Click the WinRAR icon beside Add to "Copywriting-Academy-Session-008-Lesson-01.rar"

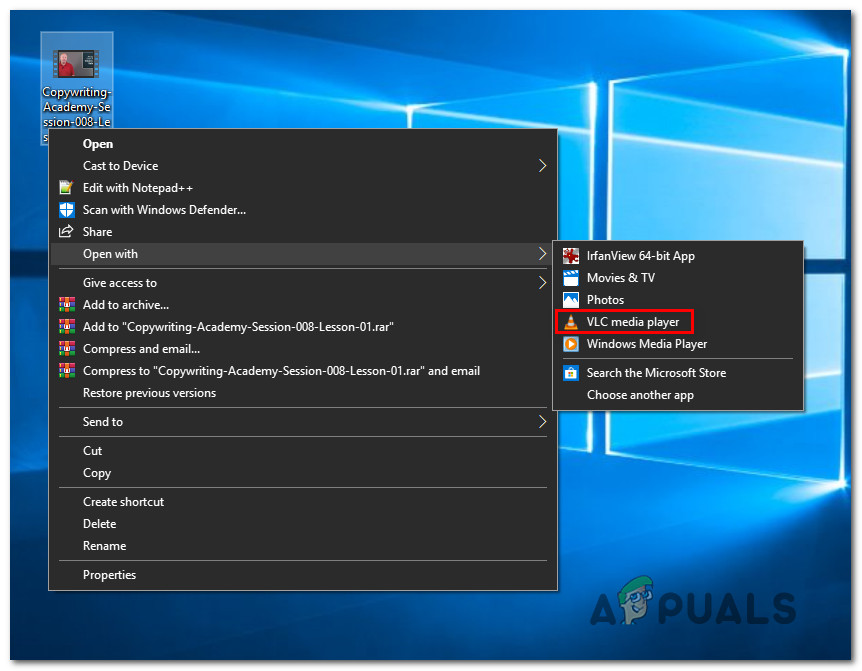tap(67, 326)
